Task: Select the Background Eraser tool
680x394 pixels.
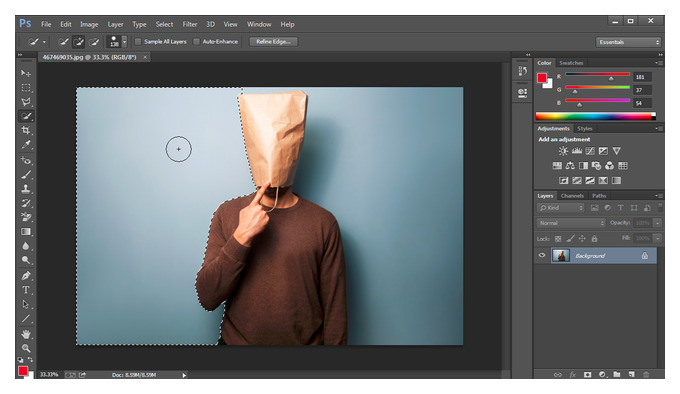Action: pyautogui.click(x=26, y=217)
